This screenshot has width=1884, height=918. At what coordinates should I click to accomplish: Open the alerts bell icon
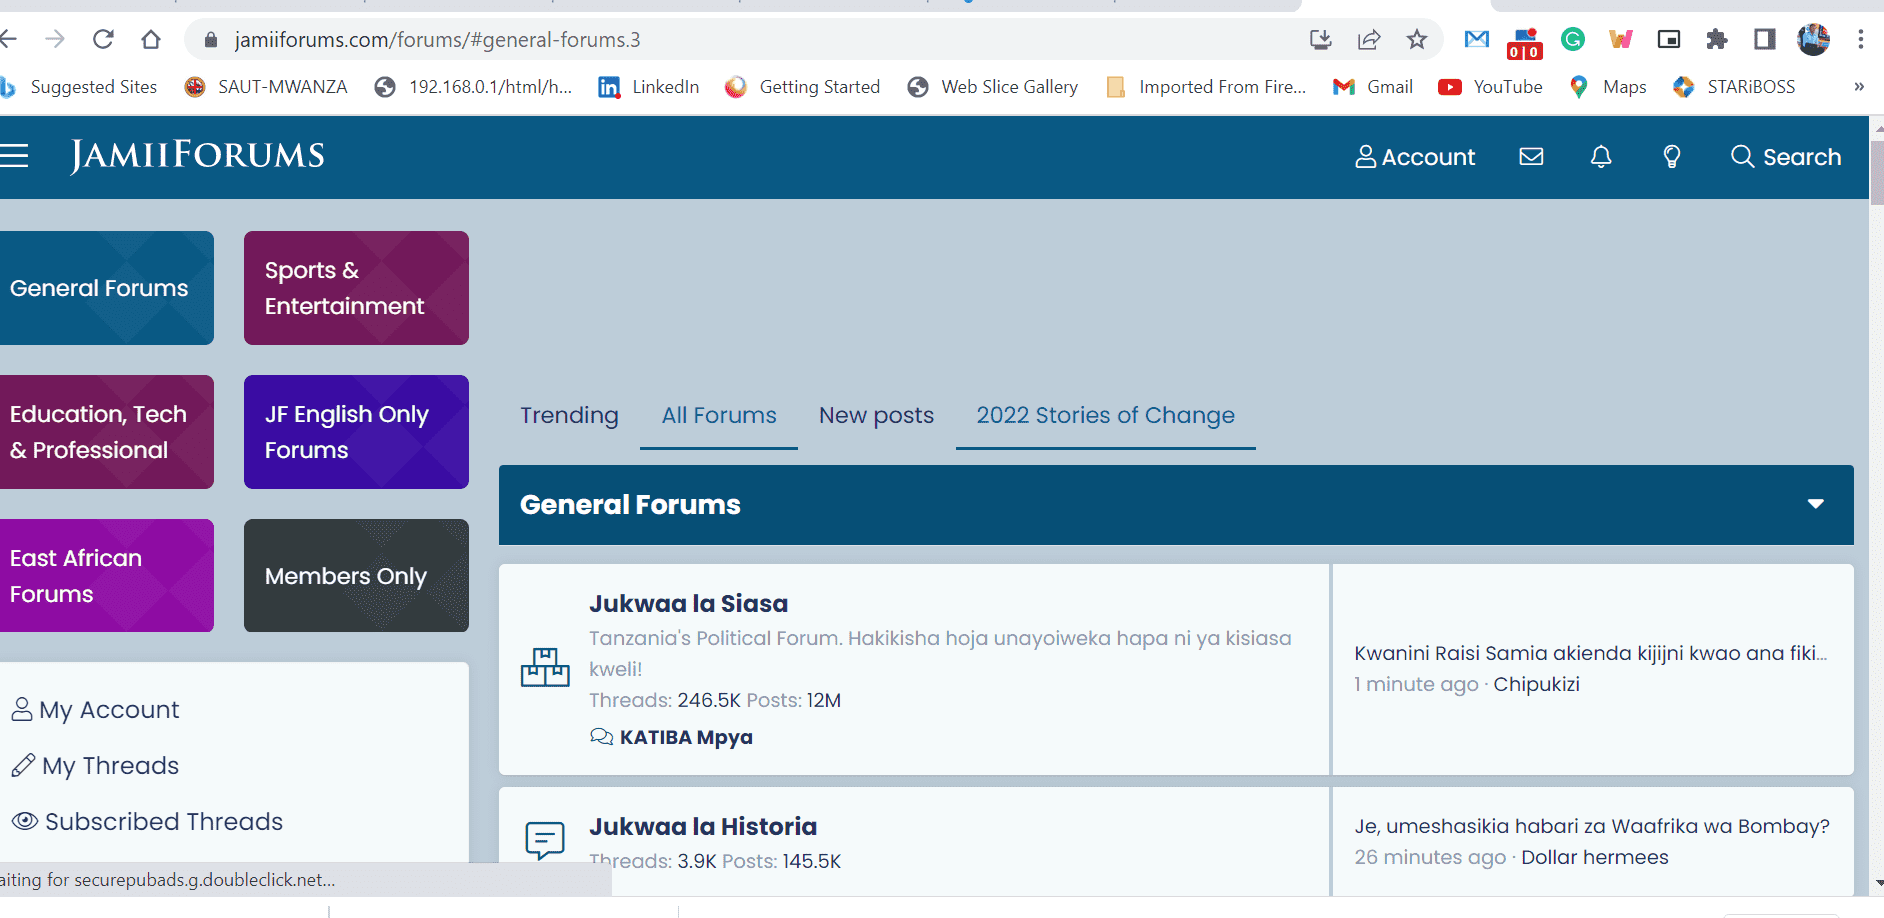[x=1601, y=157]
